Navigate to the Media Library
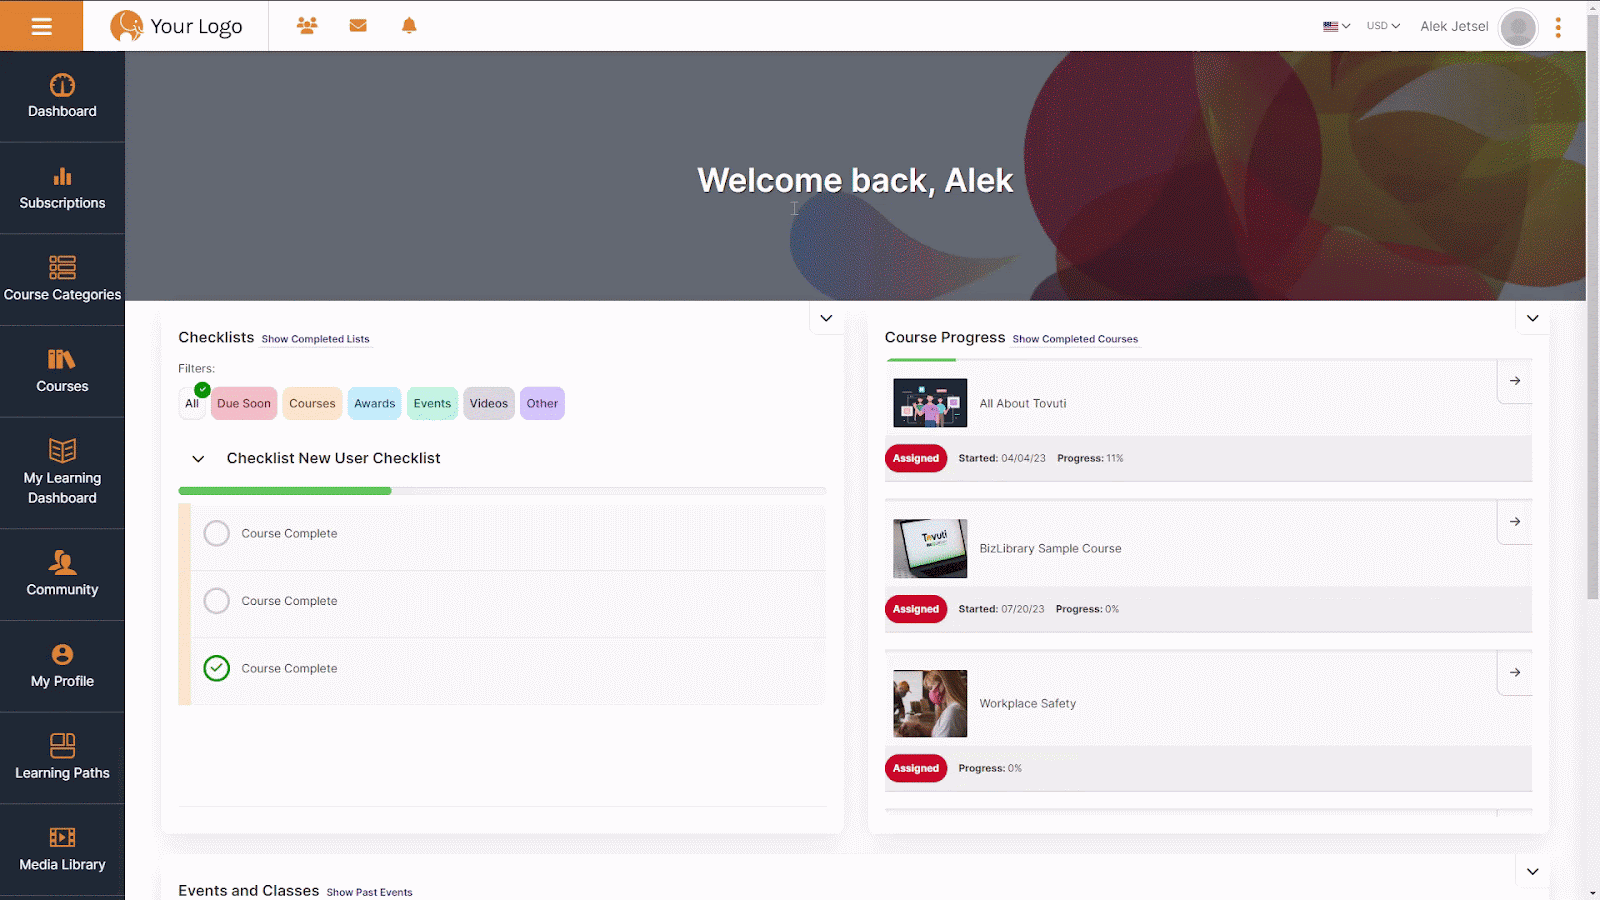 pos(62,849)
